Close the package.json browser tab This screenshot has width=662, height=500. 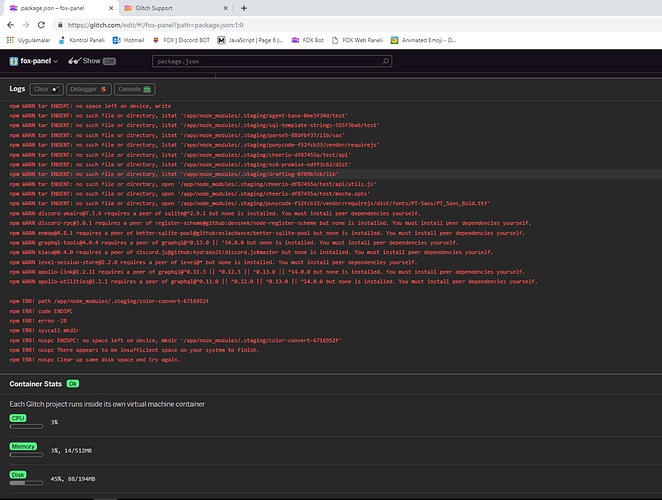[111, 8]
